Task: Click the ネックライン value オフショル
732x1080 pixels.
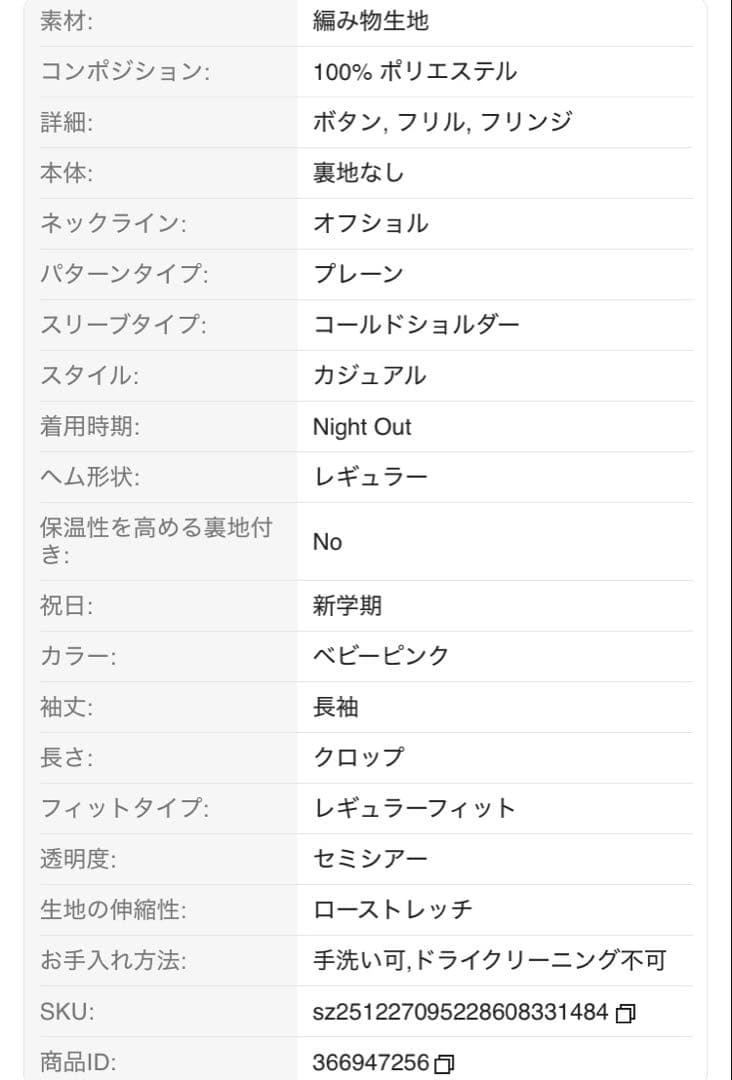Action: [370, 223]
